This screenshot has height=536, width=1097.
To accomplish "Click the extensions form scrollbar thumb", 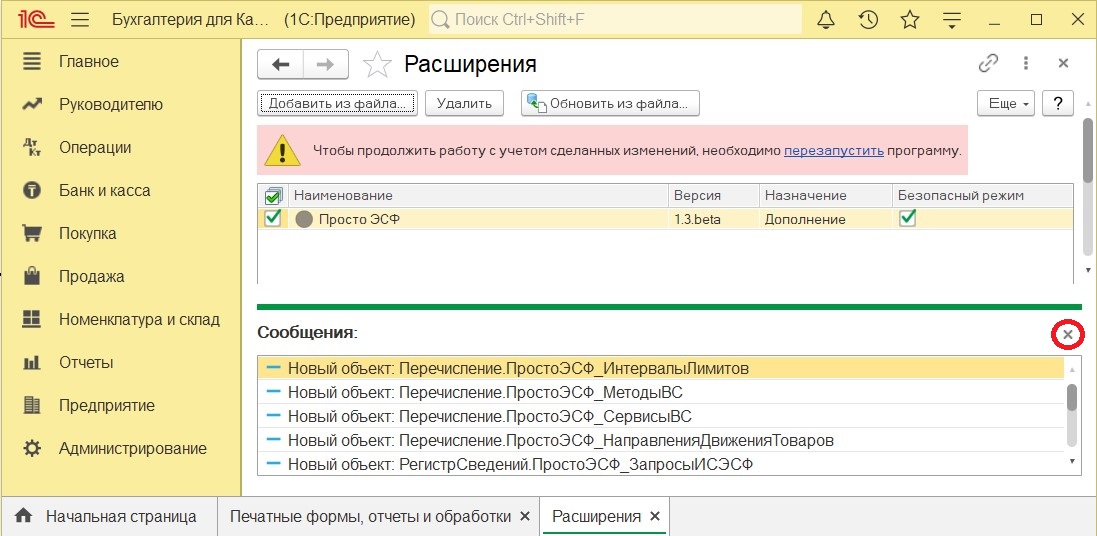I will point(1087,150).
